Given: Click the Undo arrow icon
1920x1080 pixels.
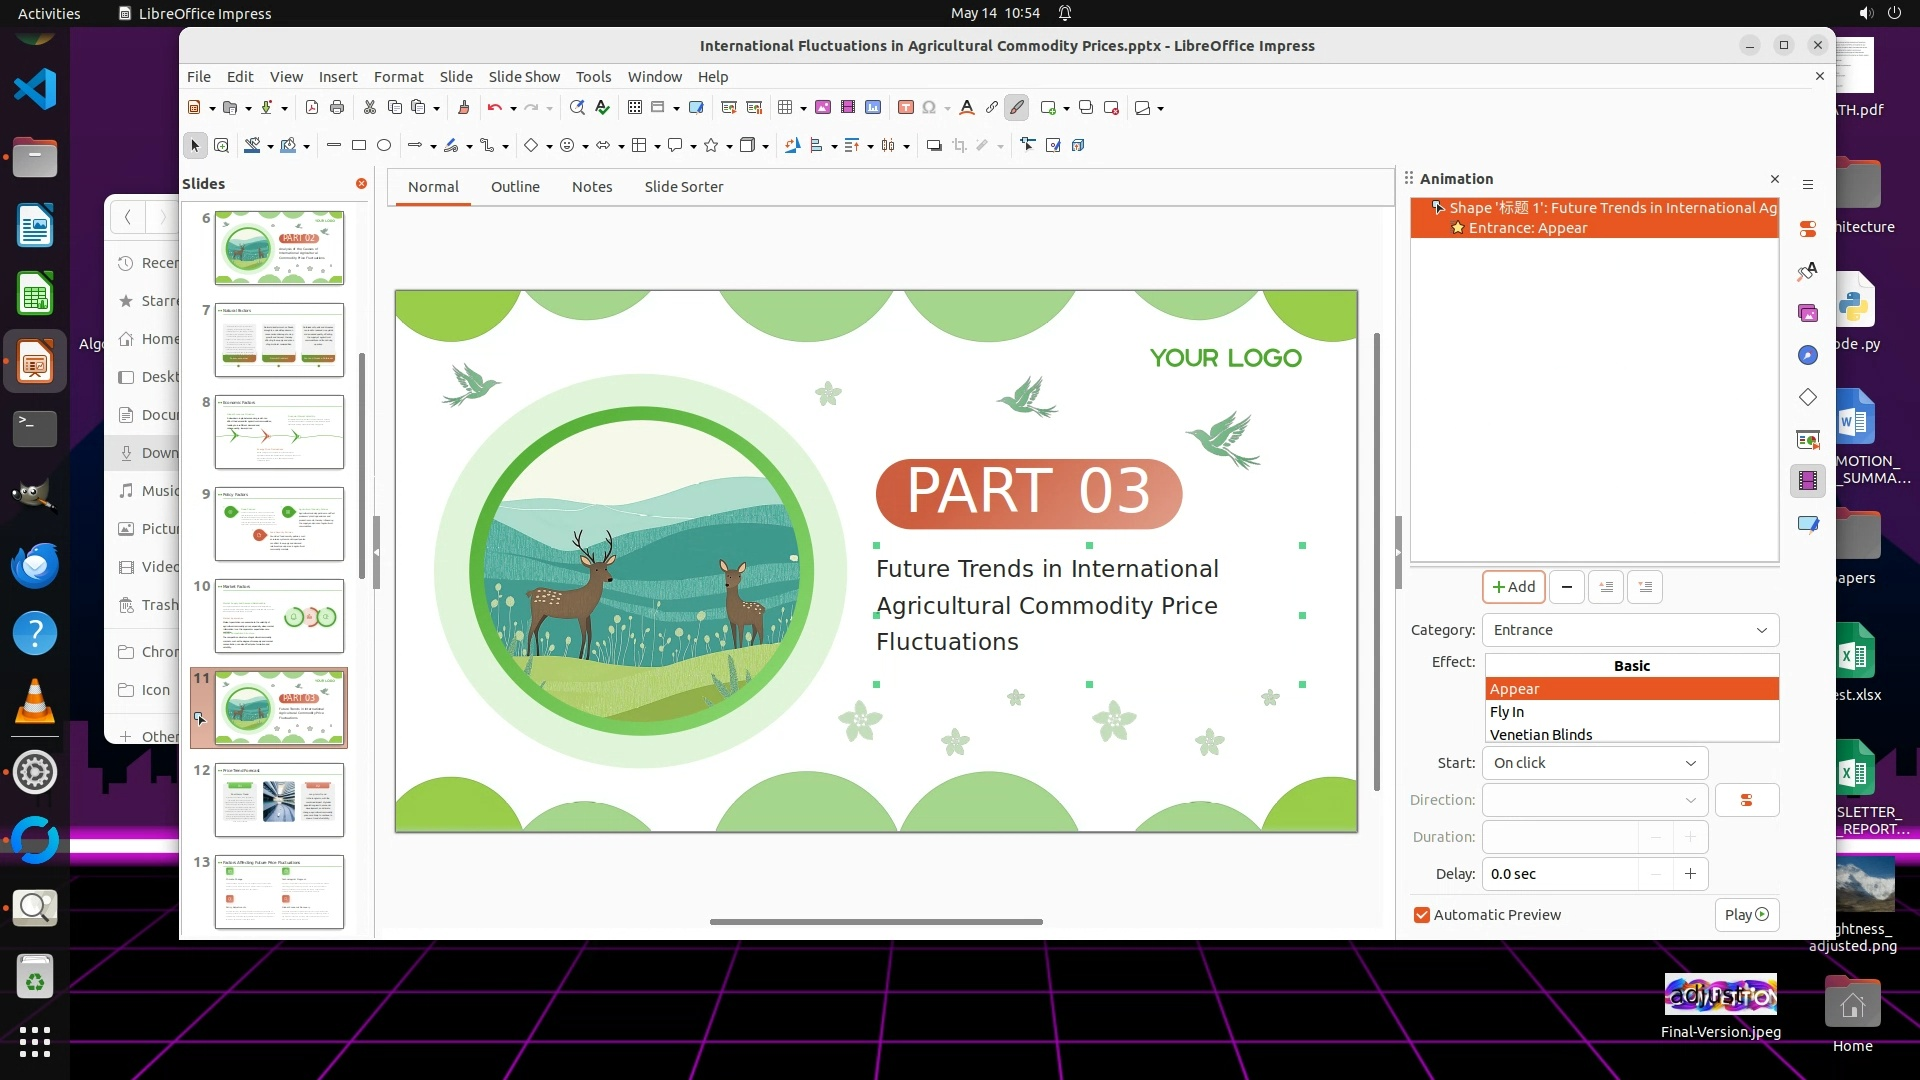Looking at the screenshot, I should [494, 108].
